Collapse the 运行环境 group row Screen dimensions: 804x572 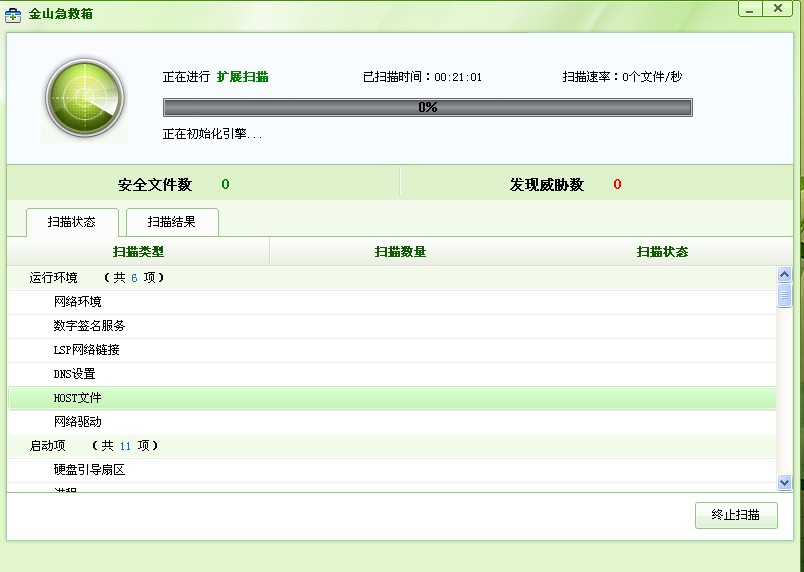click(392, 278)
